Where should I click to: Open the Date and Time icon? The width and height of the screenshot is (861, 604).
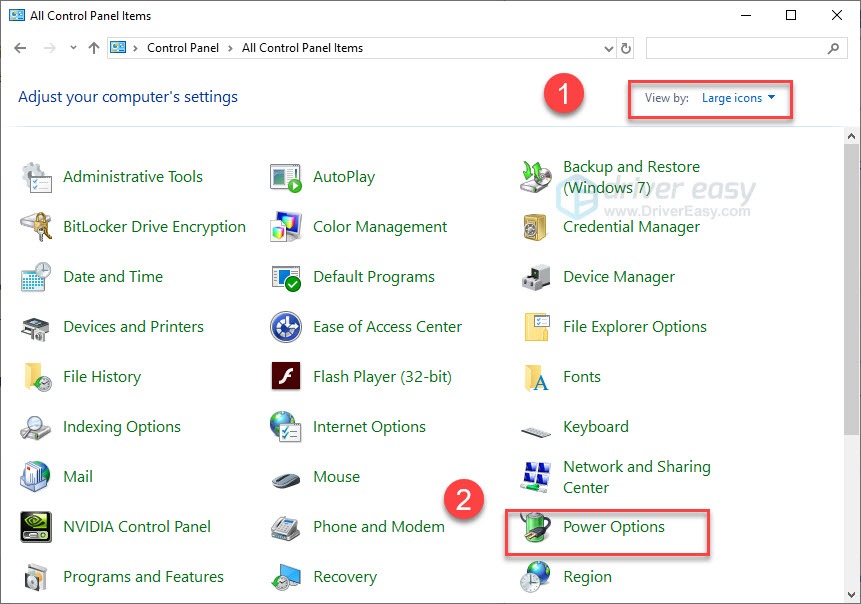tap(36, 277)
